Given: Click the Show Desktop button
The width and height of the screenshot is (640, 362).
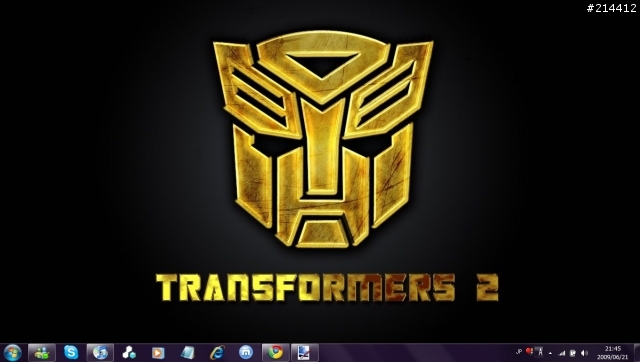Looking at the screenshot, I should pos(636,353).
